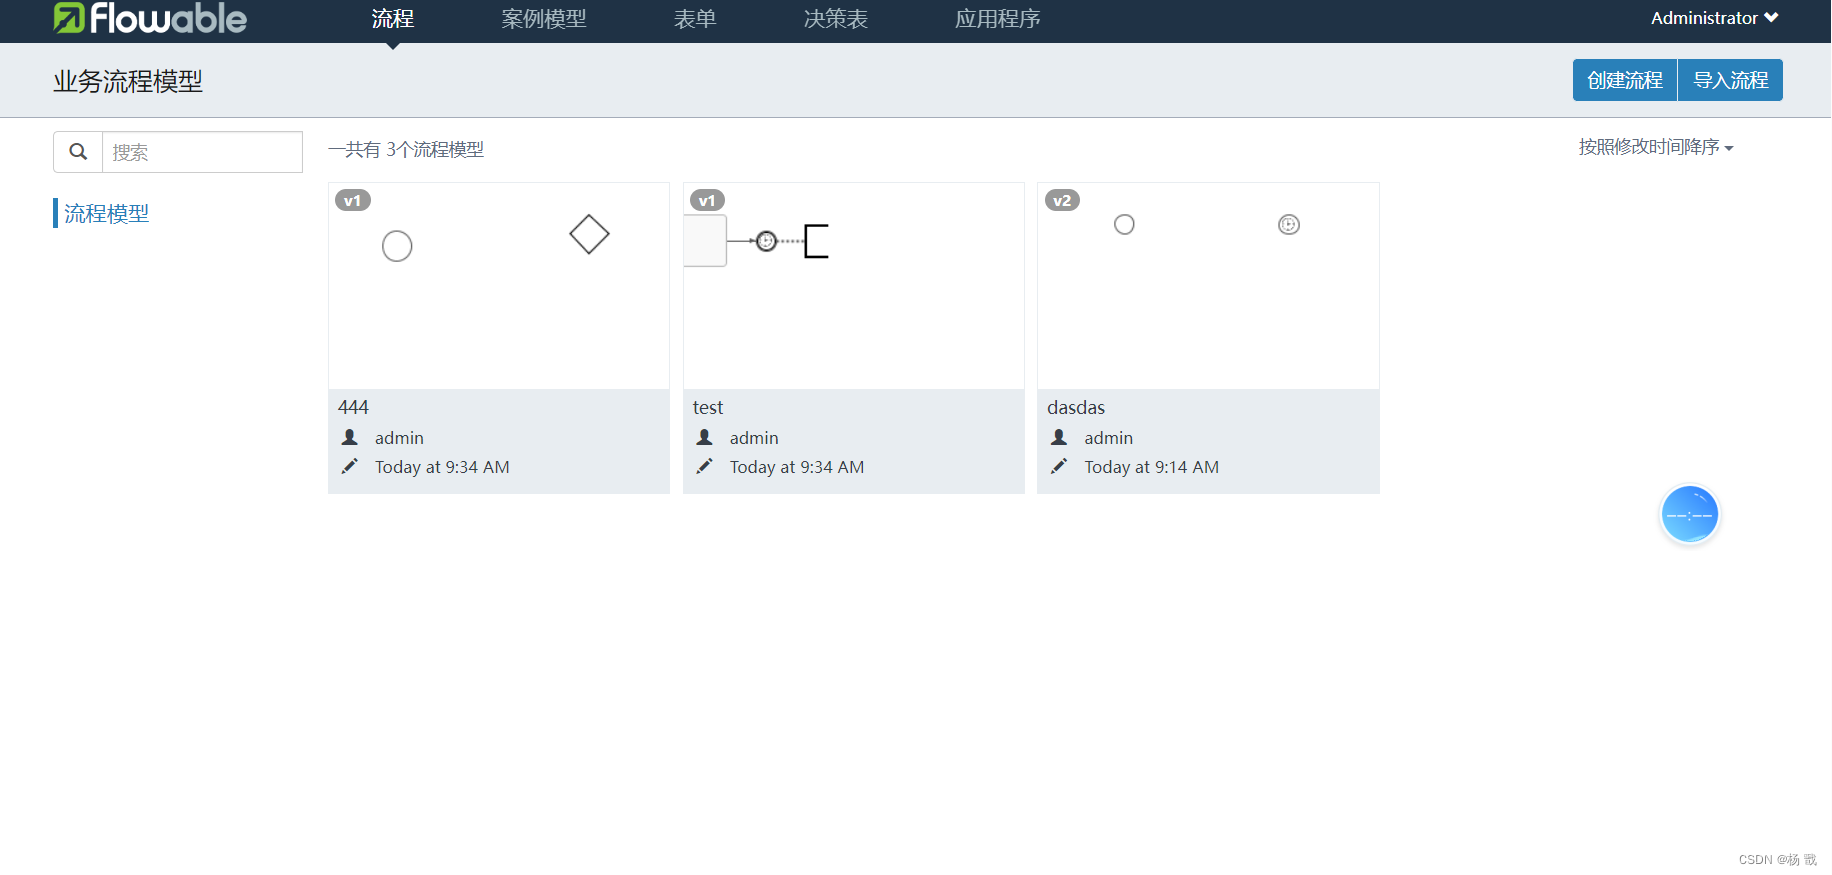The height and width of the screenshot is (875, 1832).
Task: Select 流程模型 in the sidebar
Action: click(x=107, y=213)
